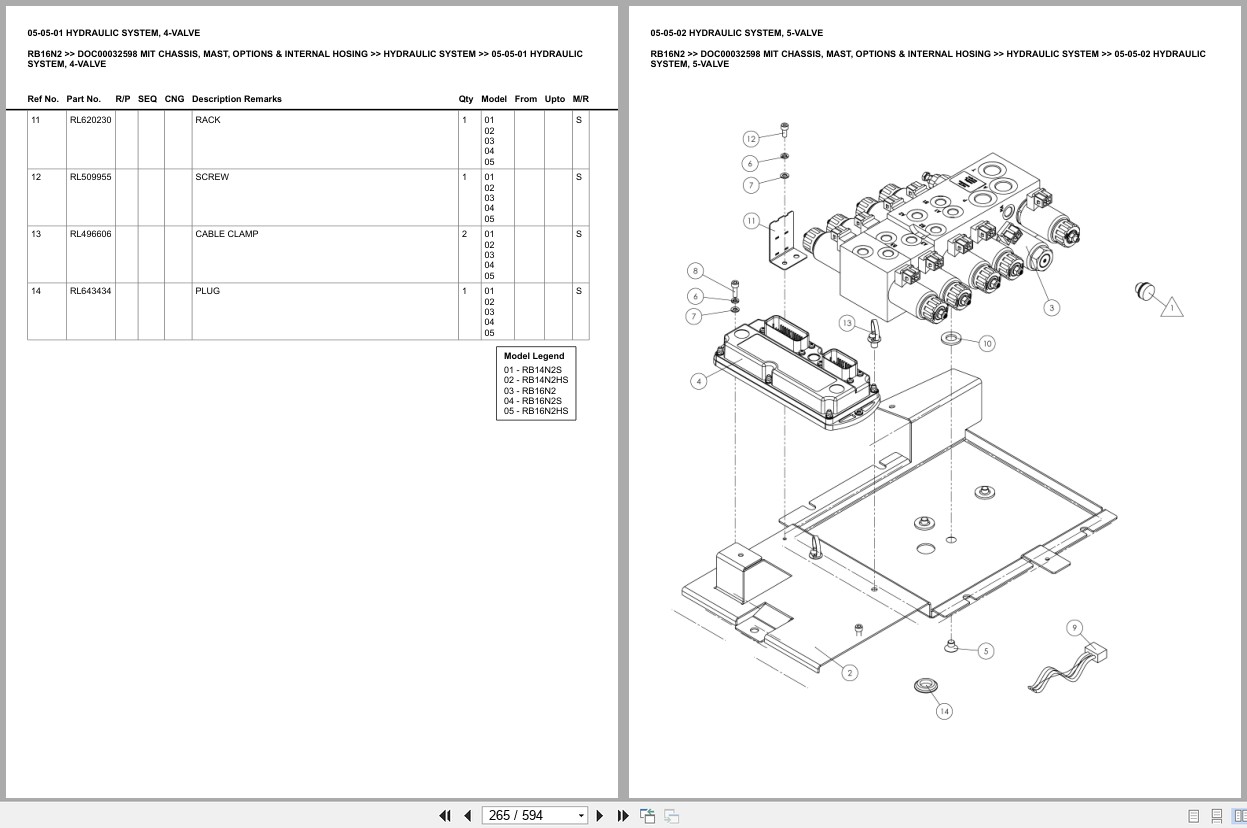Viewport: 1247px width, 828px height.
Task: Click the 05-05-01 HYDRAULIC SYSTEM, 4-VALVE heading
Action: click(x=114, y=33)
